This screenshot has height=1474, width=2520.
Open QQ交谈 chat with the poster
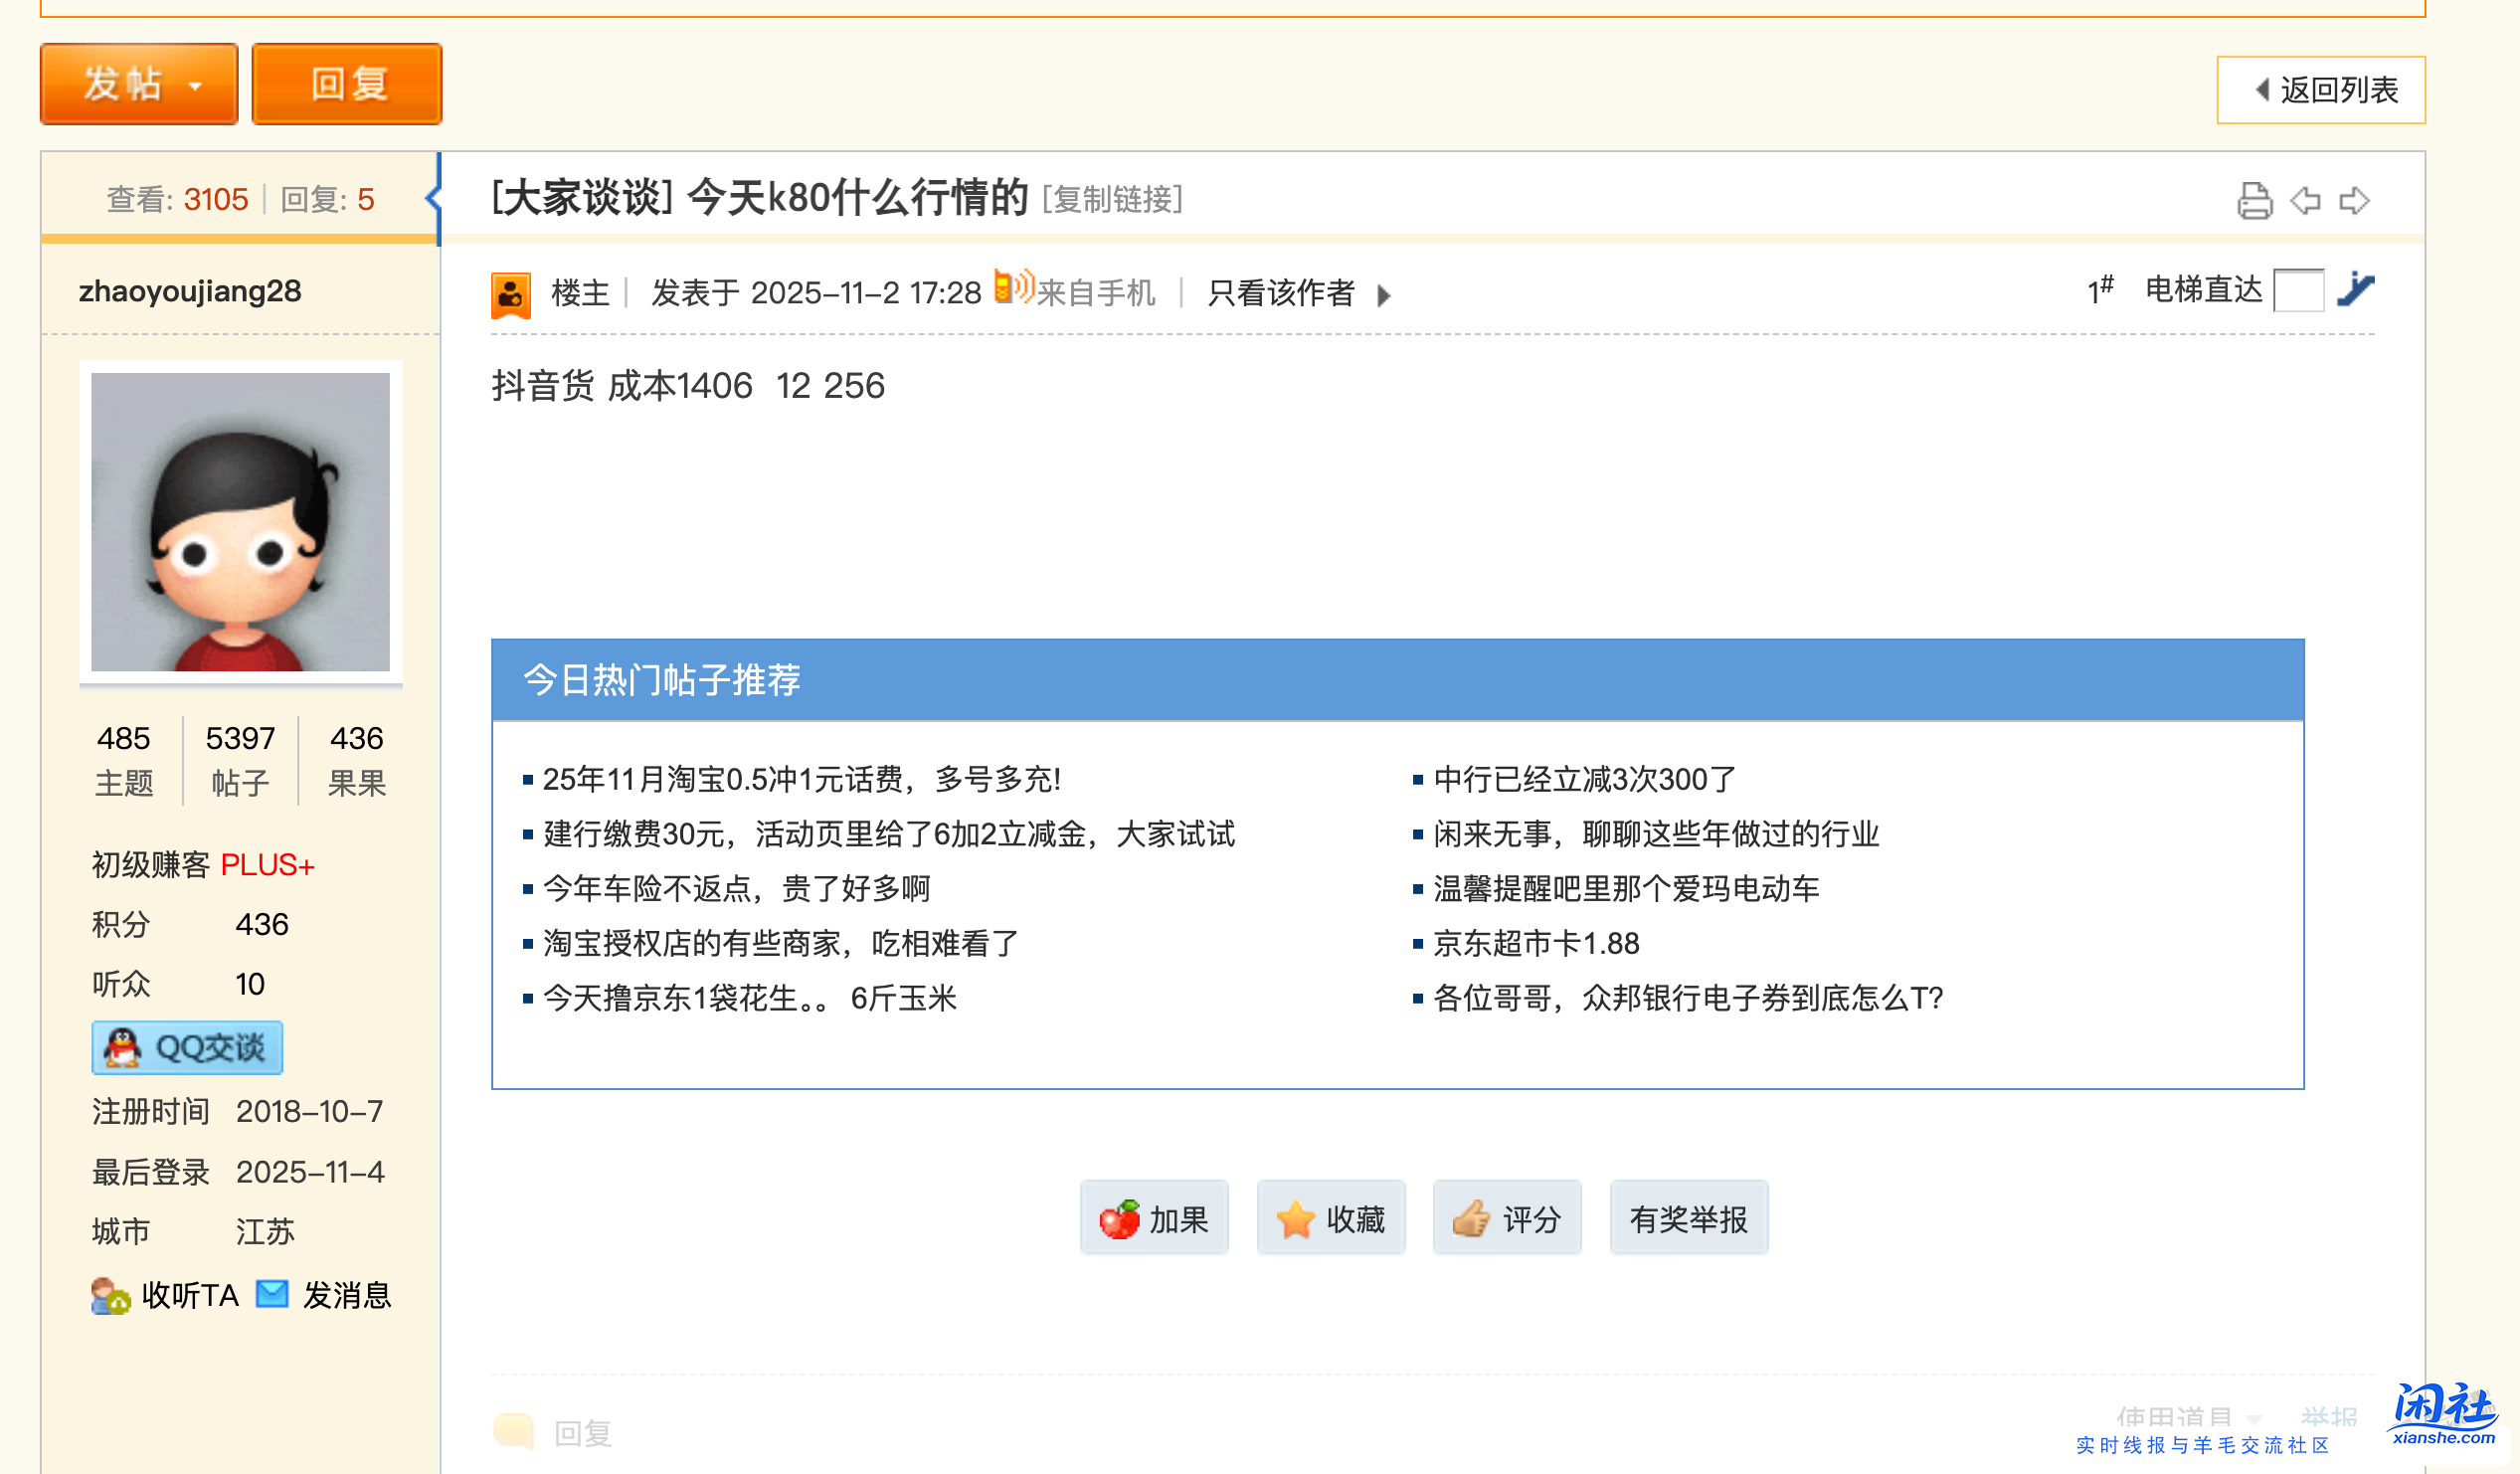coord(187,1048)
